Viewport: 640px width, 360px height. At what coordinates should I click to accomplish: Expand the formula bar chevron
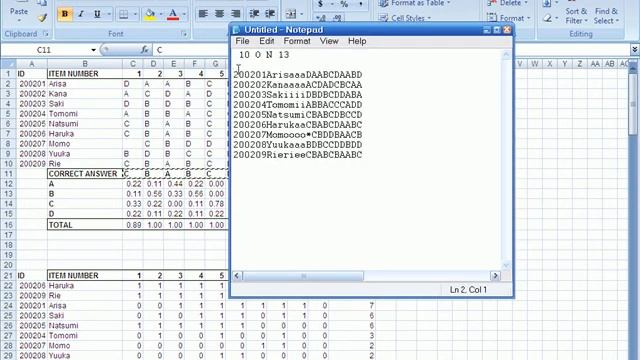point(635,49)
